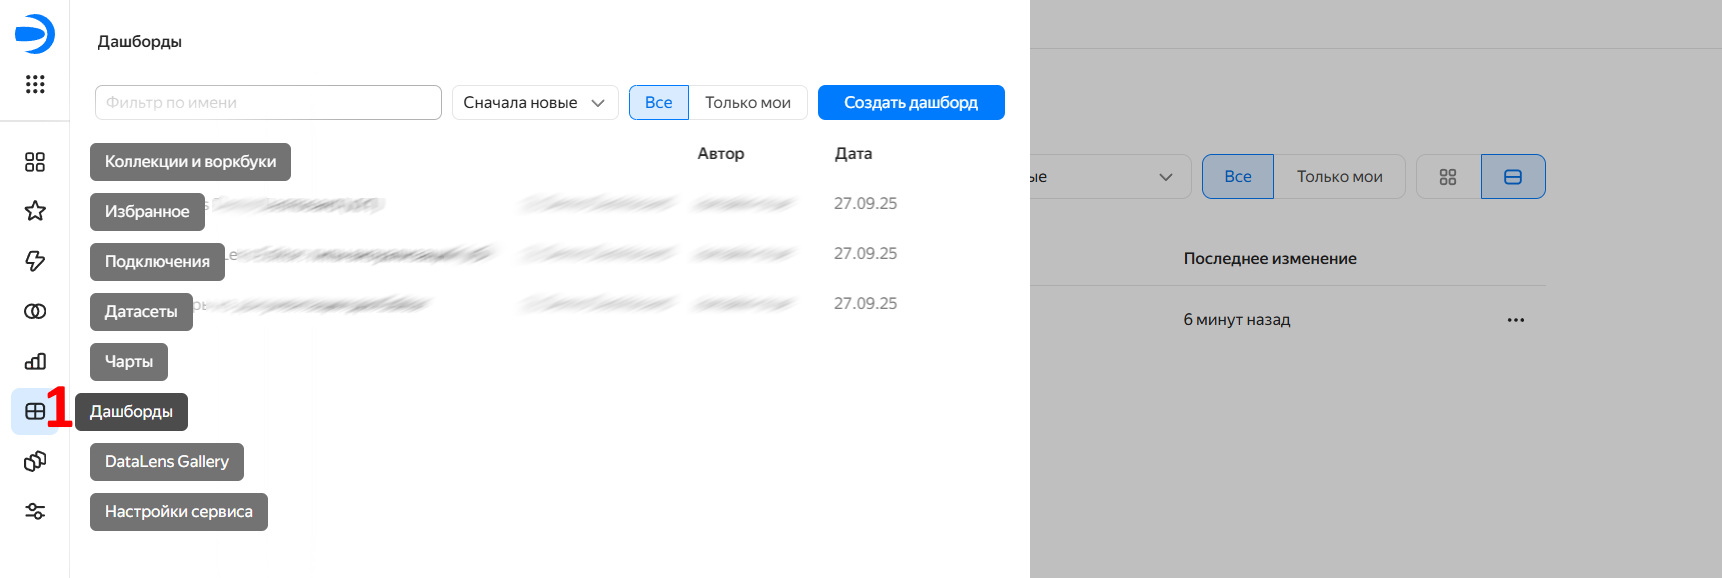Viewport: 1722px width, 578px height.
Task: Open Collections and workbooks sidebar icon
Action: pyautogui.click(x=35, y=162)
